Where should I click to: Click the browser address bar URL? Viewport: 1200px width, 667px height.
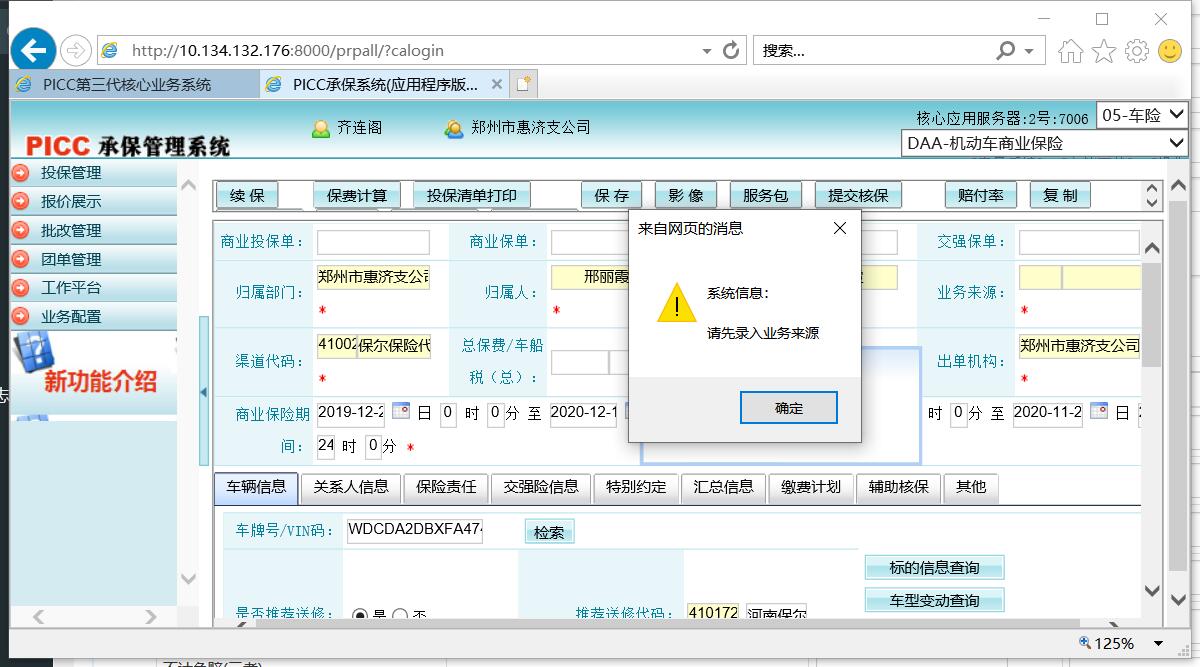[x=288, y=51]
